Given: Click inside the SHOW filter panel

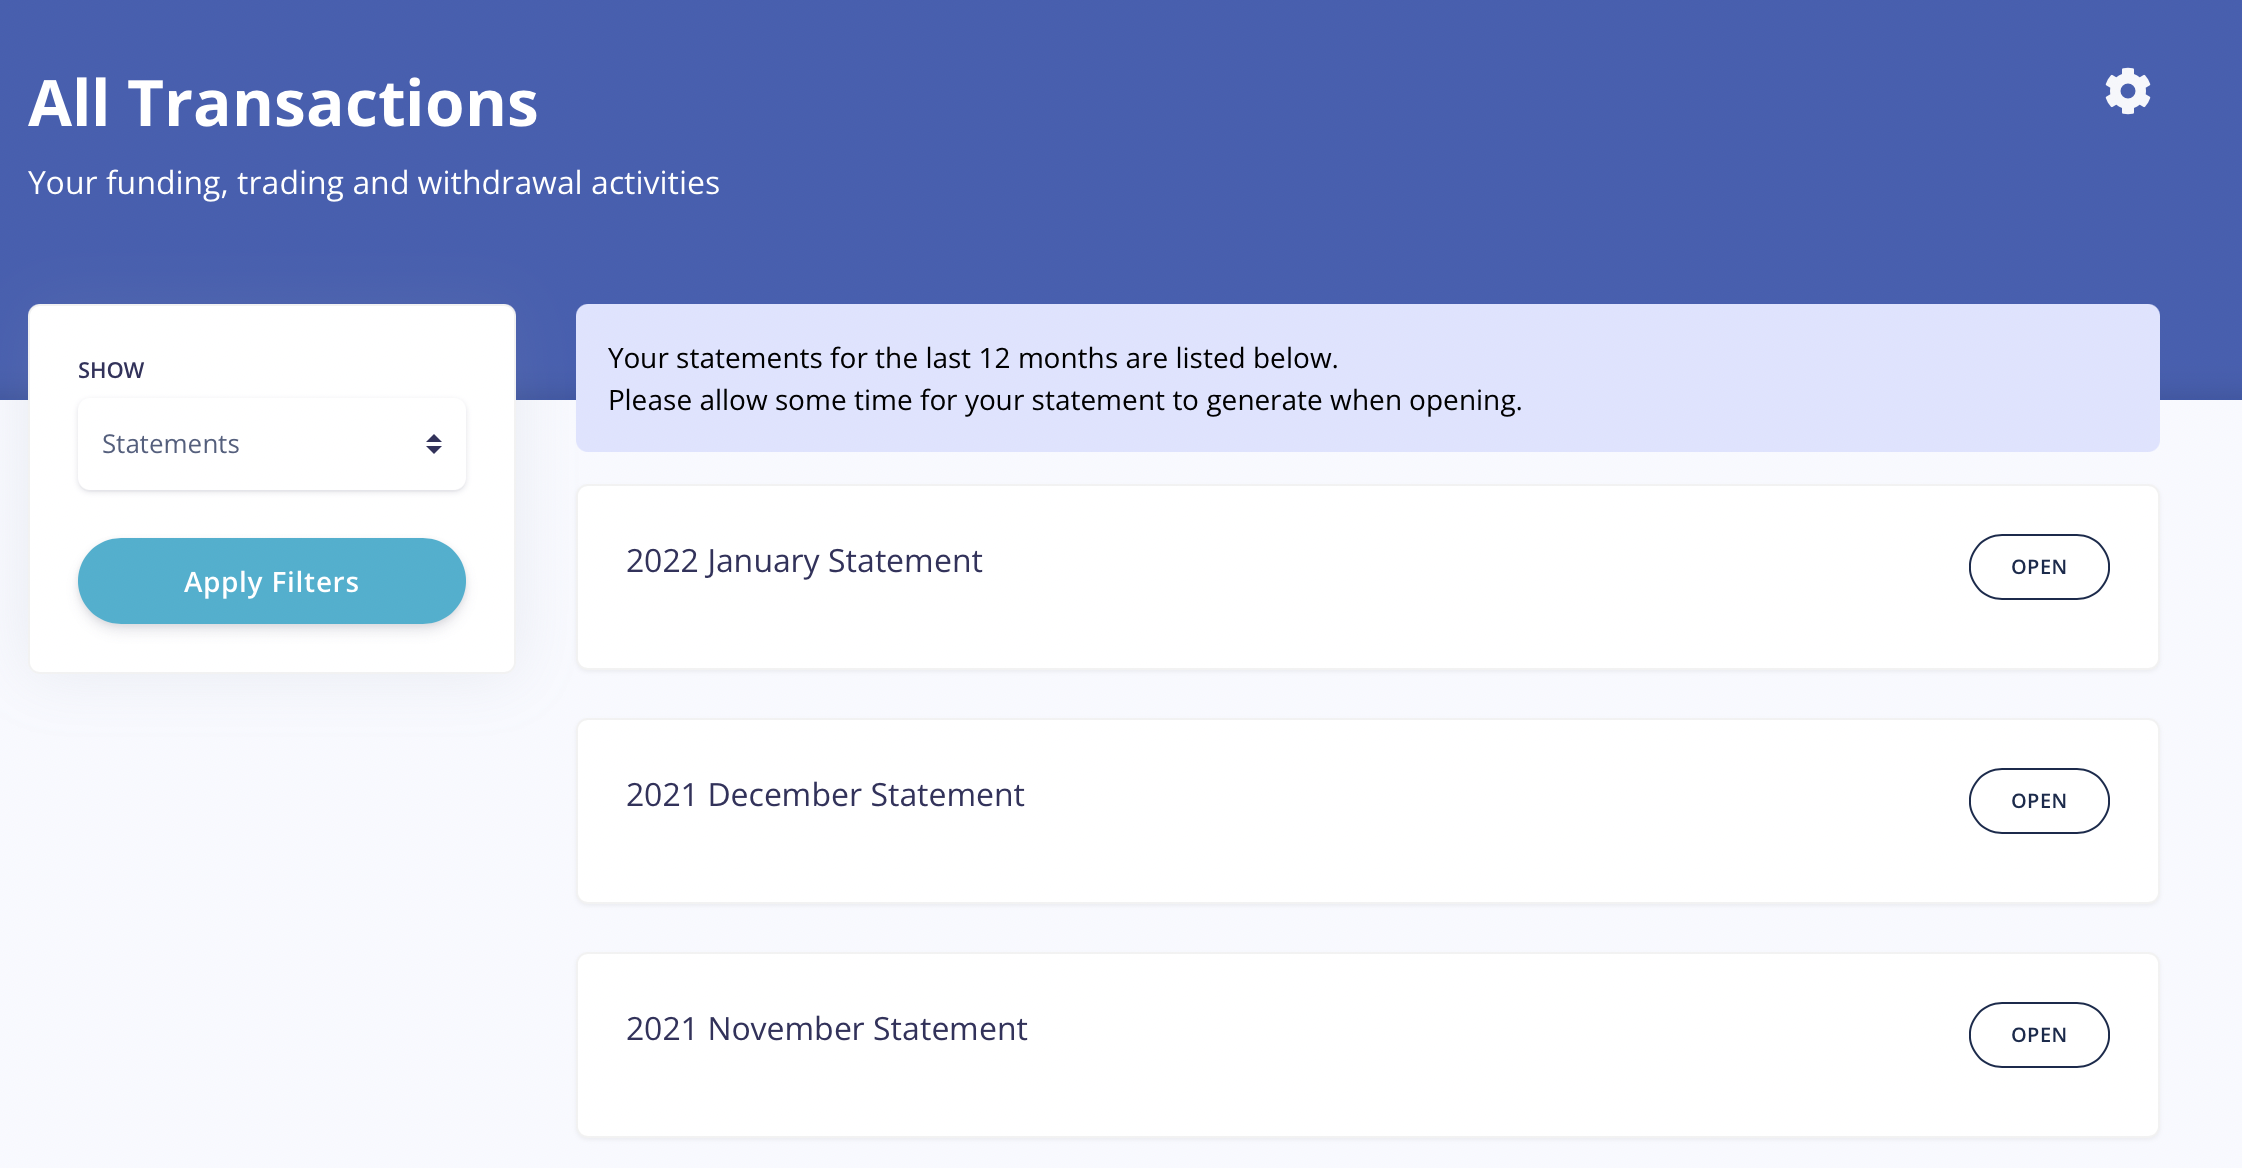Looking at the screenshot, I should pyautogui.click(x=271, y=490).
